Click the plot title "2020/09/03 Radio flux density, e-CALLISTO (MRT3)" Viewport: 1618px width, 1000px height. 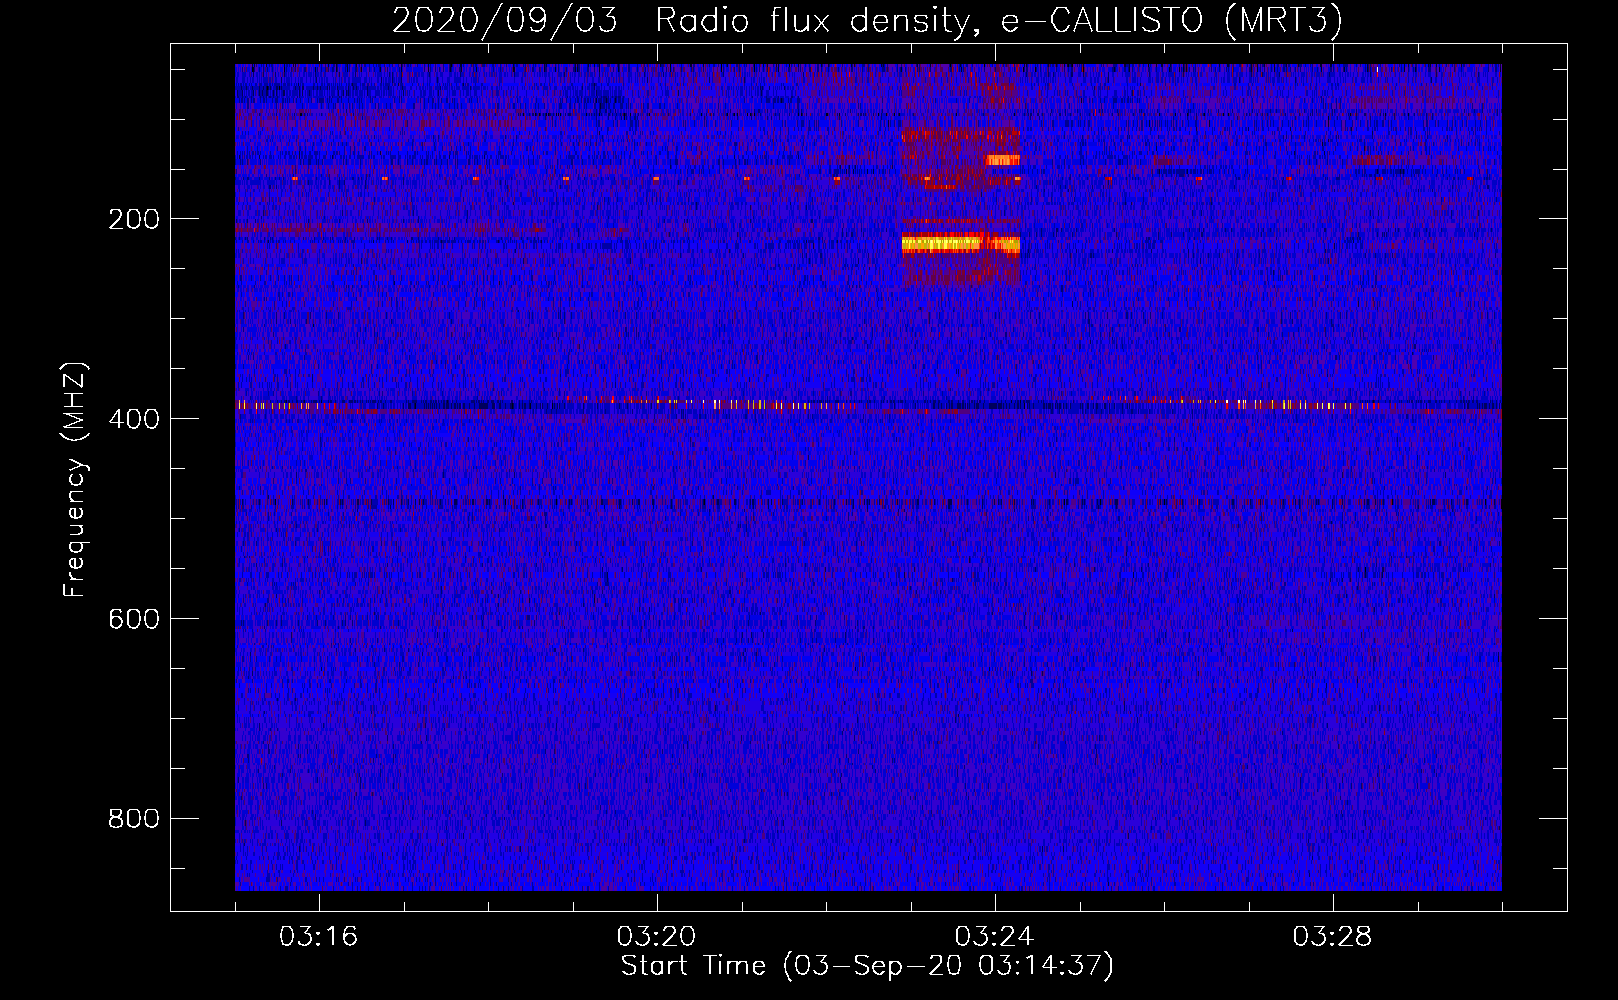[867, 21]
